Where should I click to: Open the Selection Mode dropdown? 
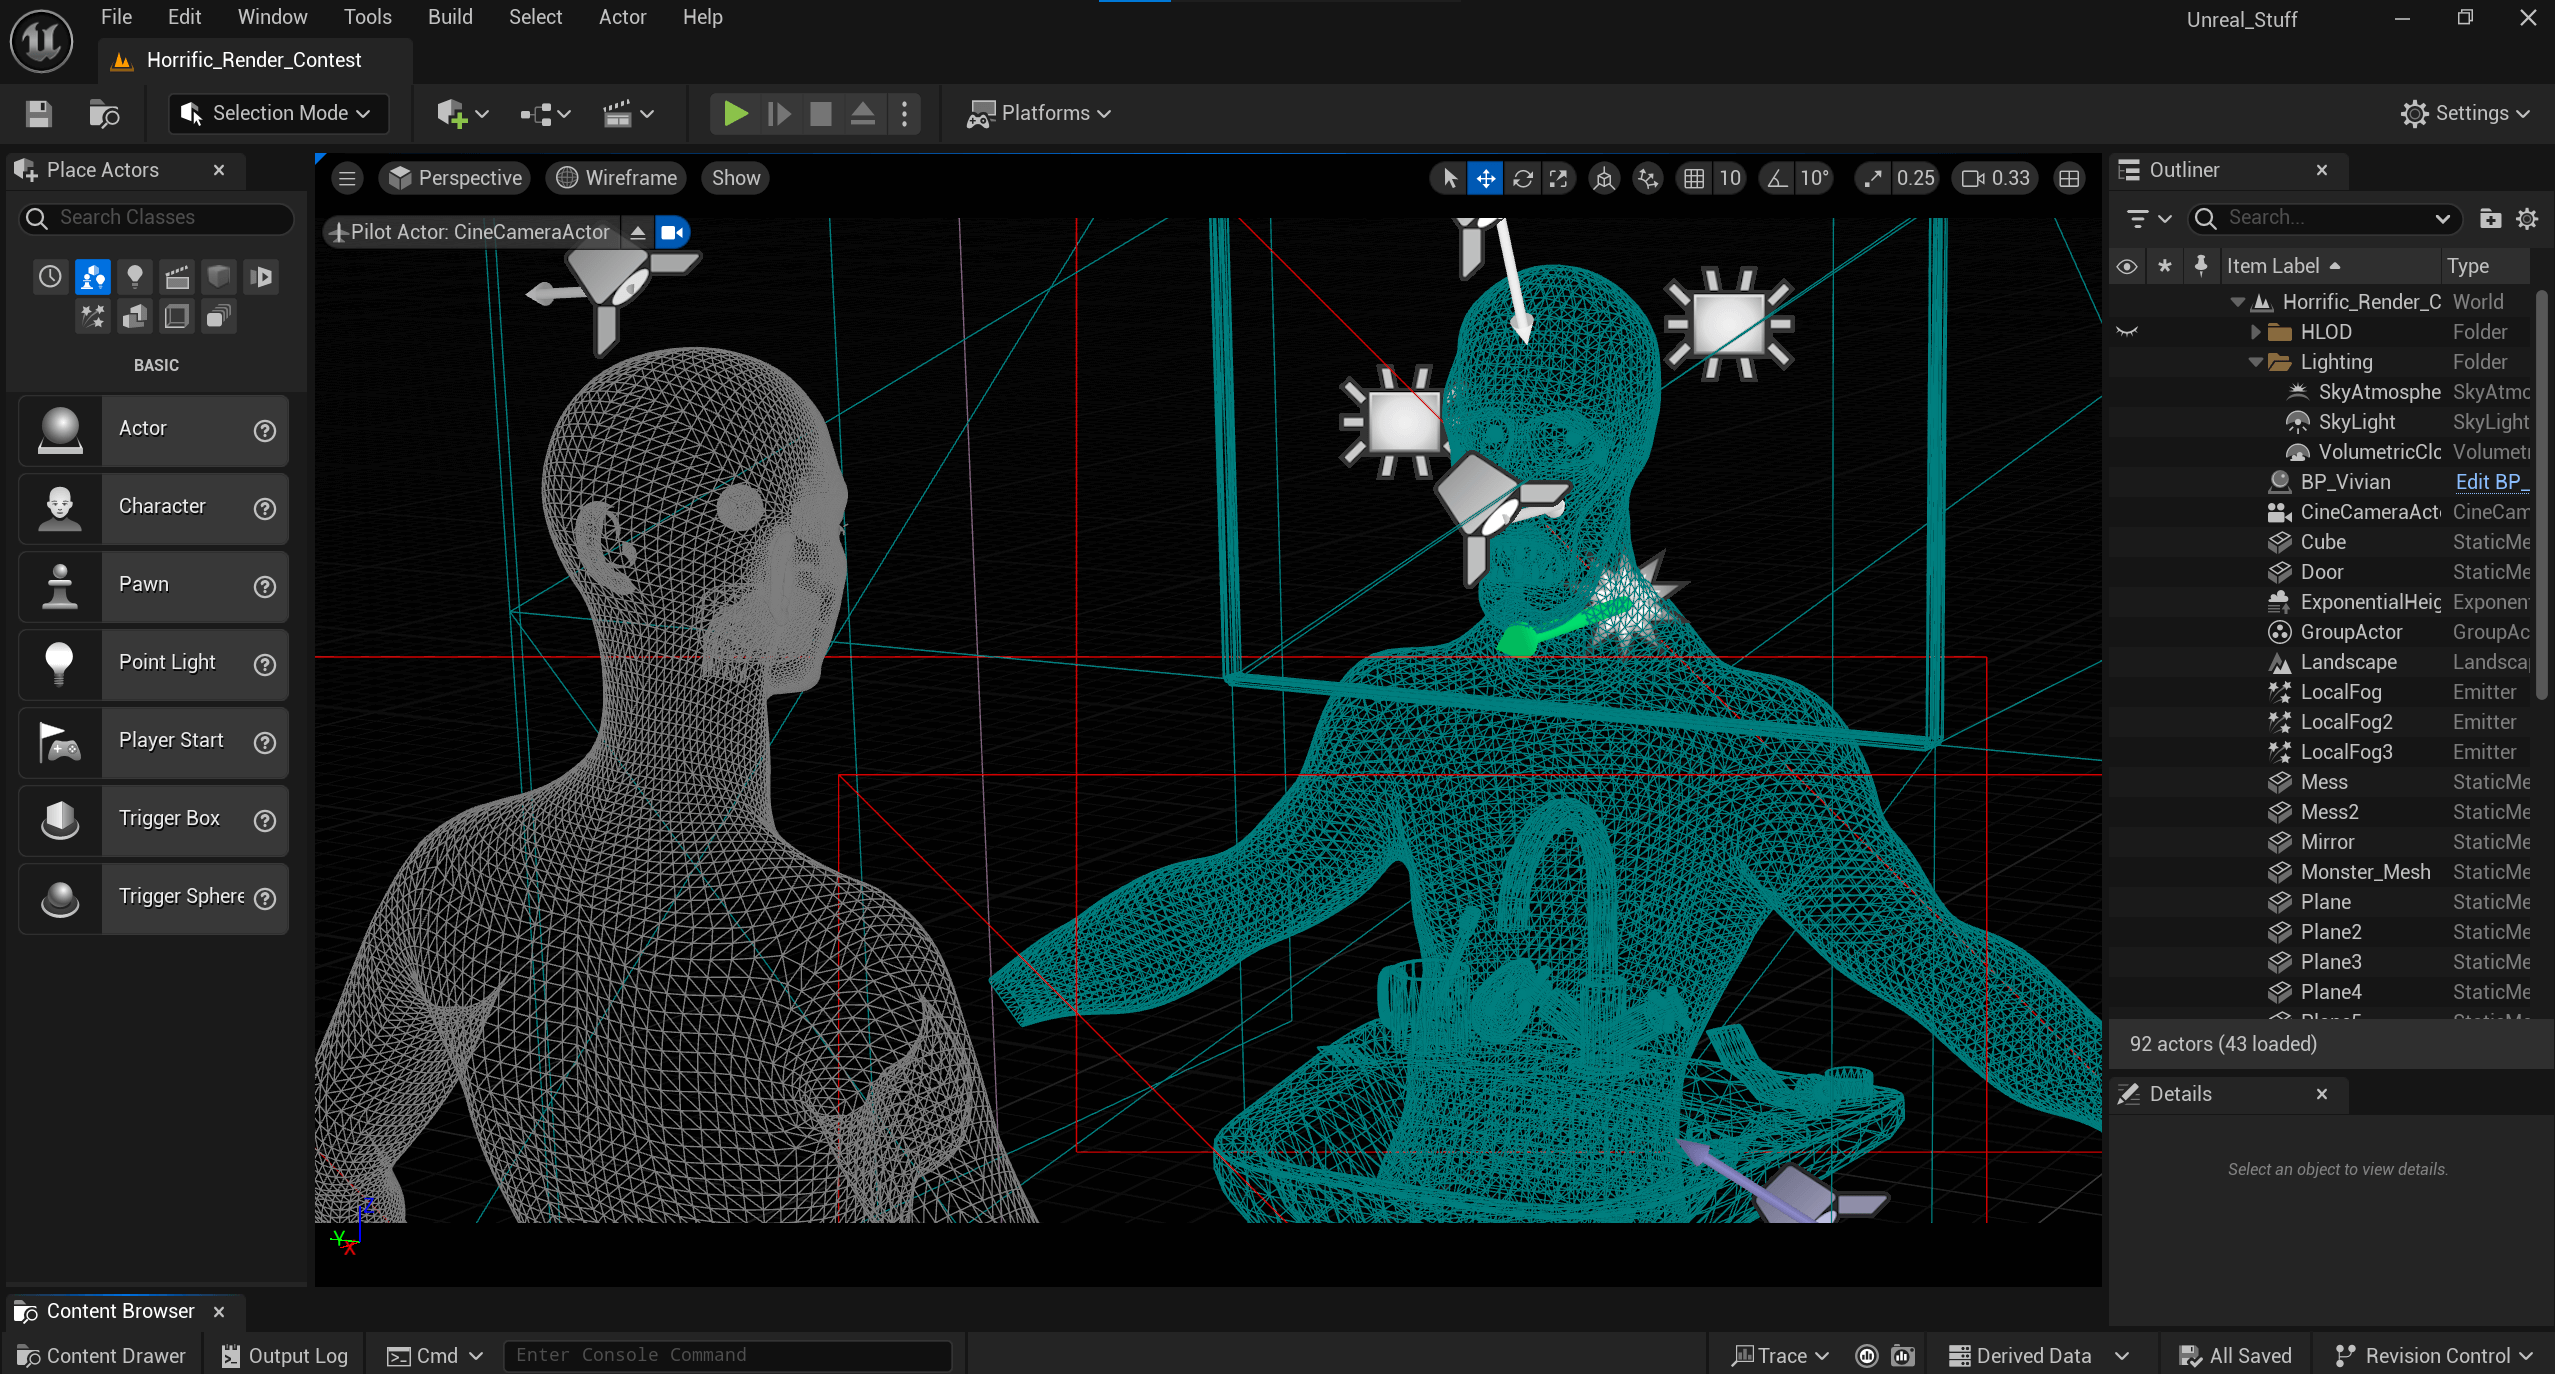[277, 113]
